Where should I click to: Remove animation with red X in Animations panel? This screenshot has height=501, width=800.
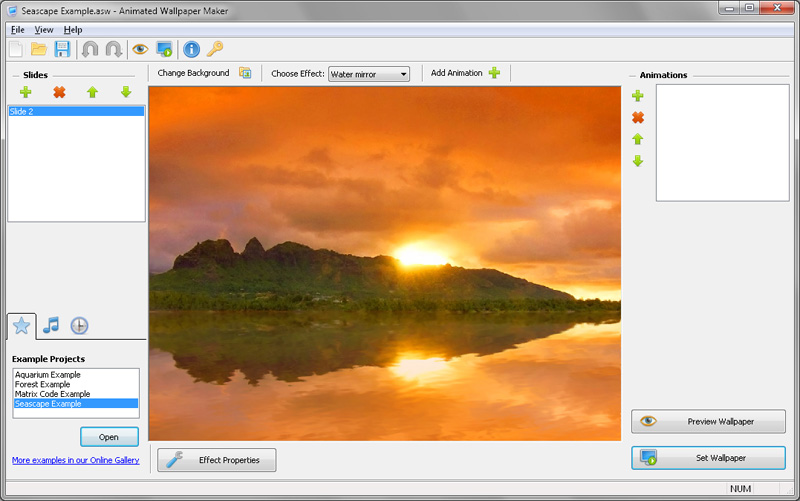tap(638, 118)
